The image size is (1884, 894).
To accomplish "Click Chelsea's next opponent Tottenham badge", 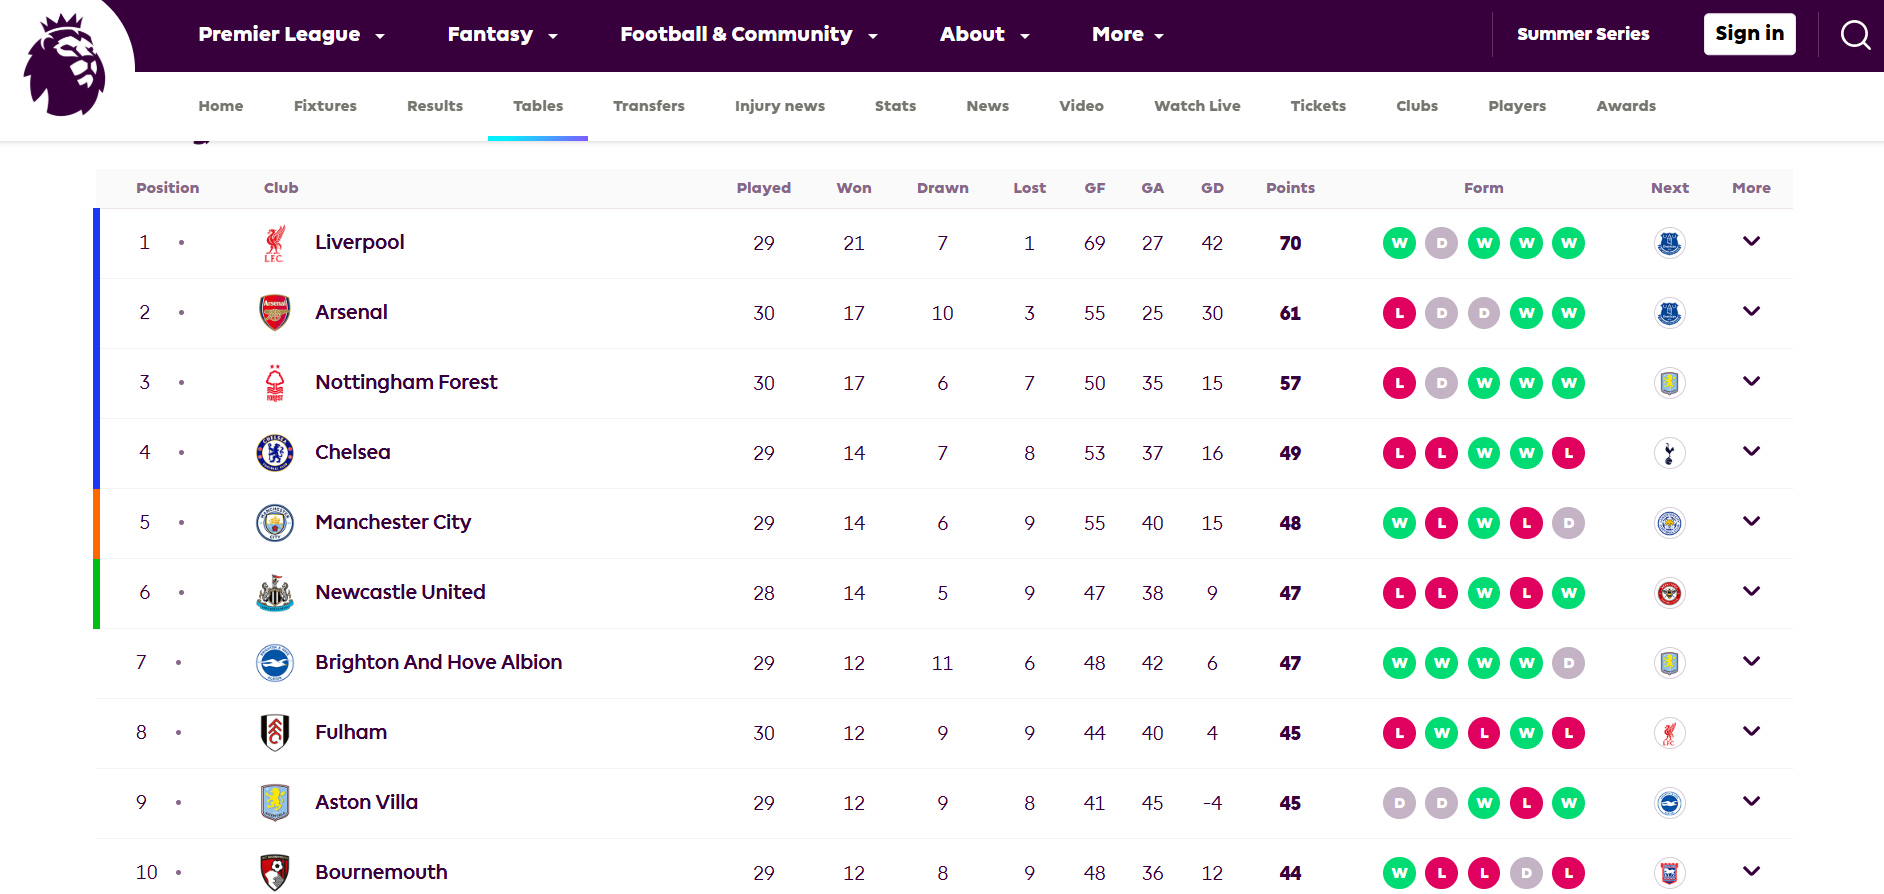I will (1669, 453).
